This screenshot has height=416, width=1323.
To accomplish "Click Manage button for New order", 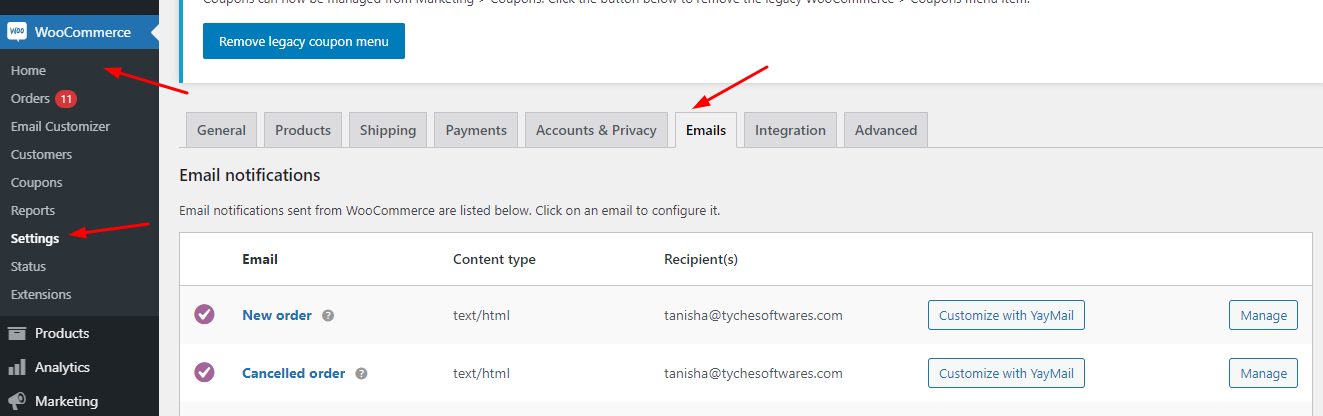I will 1263,315.
